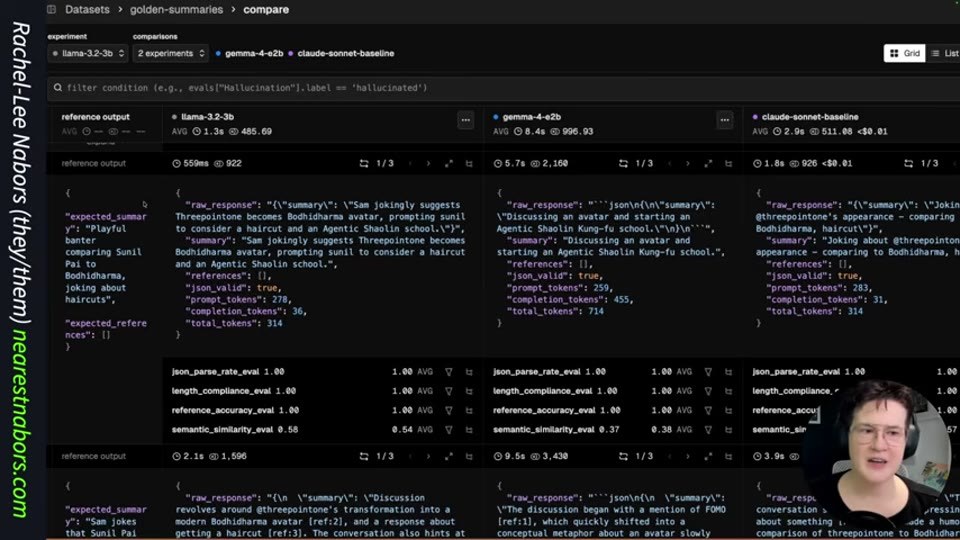Click gemma reference_accuracy_eval 1.00 label
Viewport: 960px width, 540px height.
pos(557,410)
